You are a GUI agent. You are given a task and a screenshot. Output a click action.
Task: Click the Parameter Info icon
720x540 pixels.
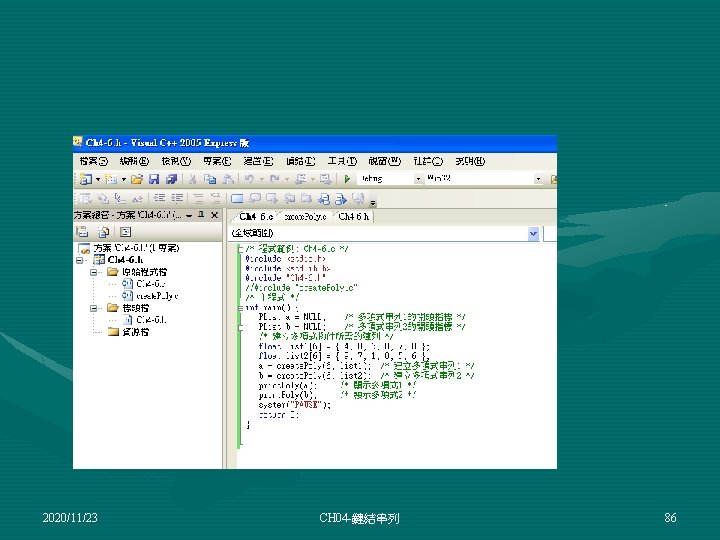coord(103,198)
